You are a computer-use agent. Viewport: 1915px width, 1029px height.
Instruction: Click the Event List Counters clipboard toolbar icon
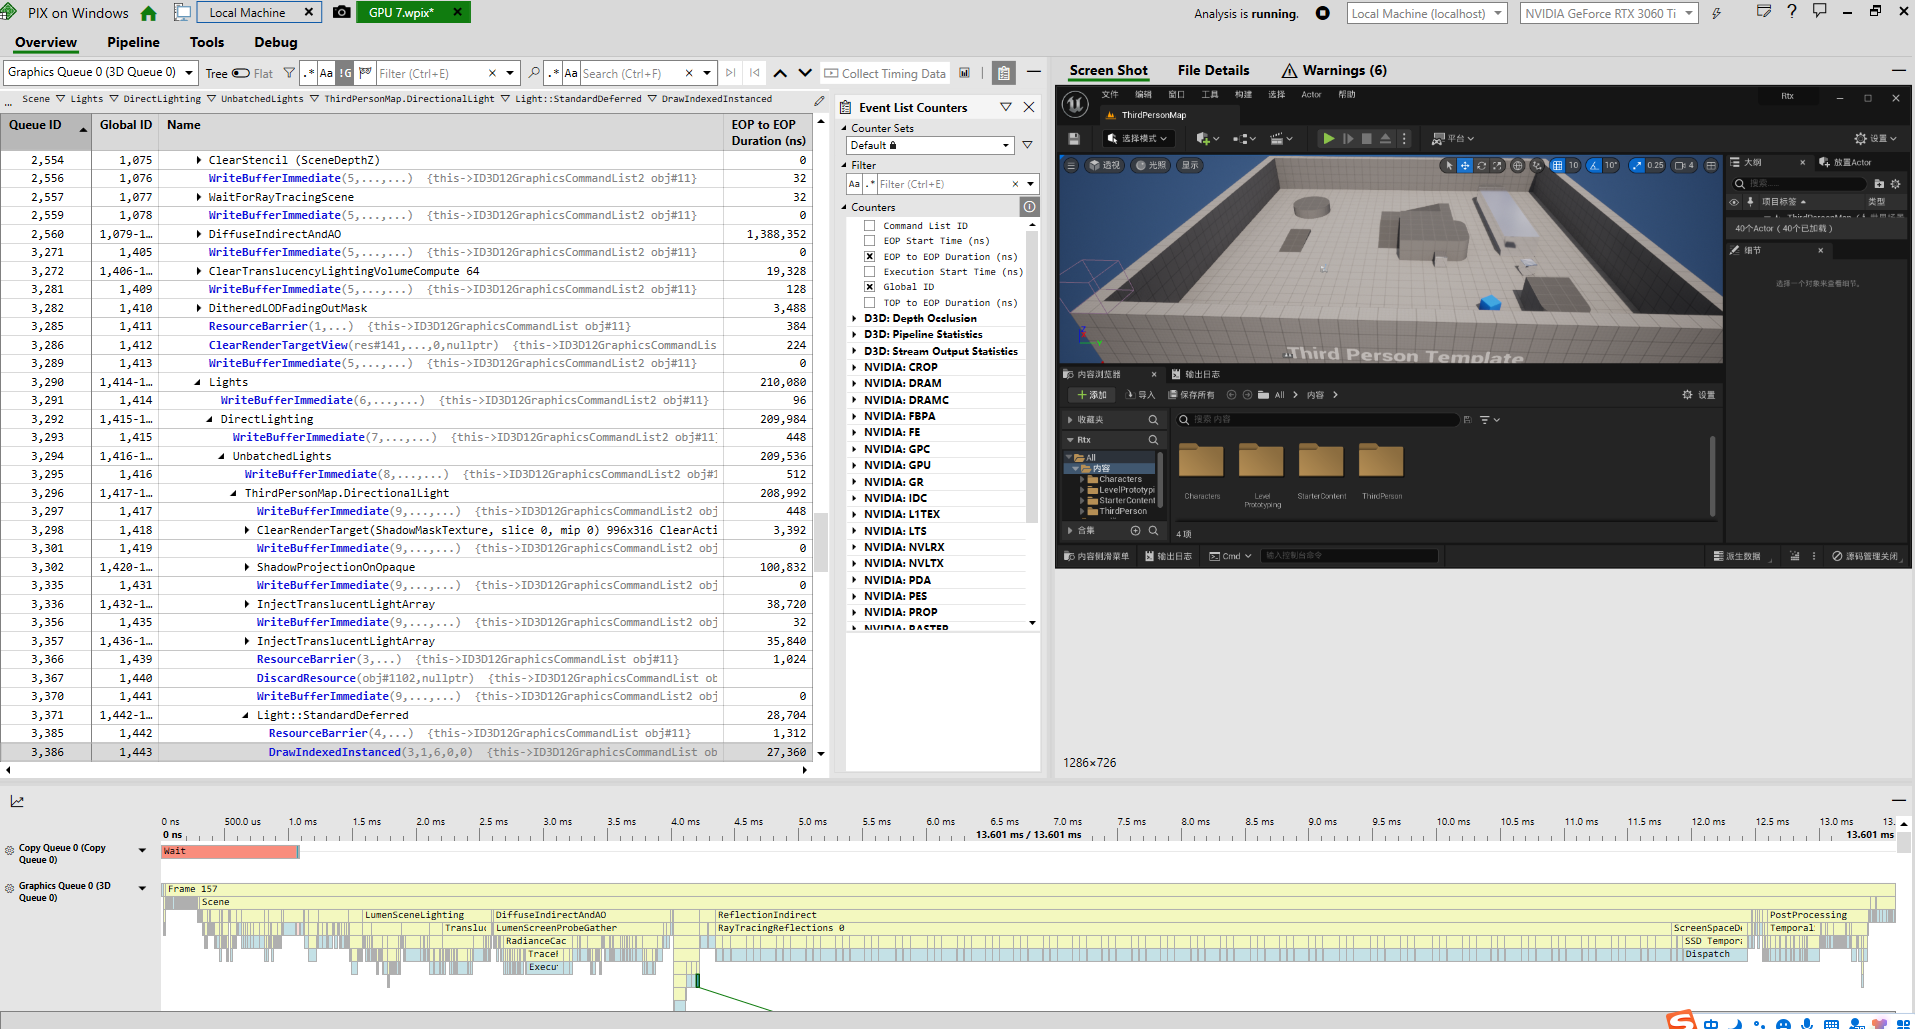(1004, 73)
